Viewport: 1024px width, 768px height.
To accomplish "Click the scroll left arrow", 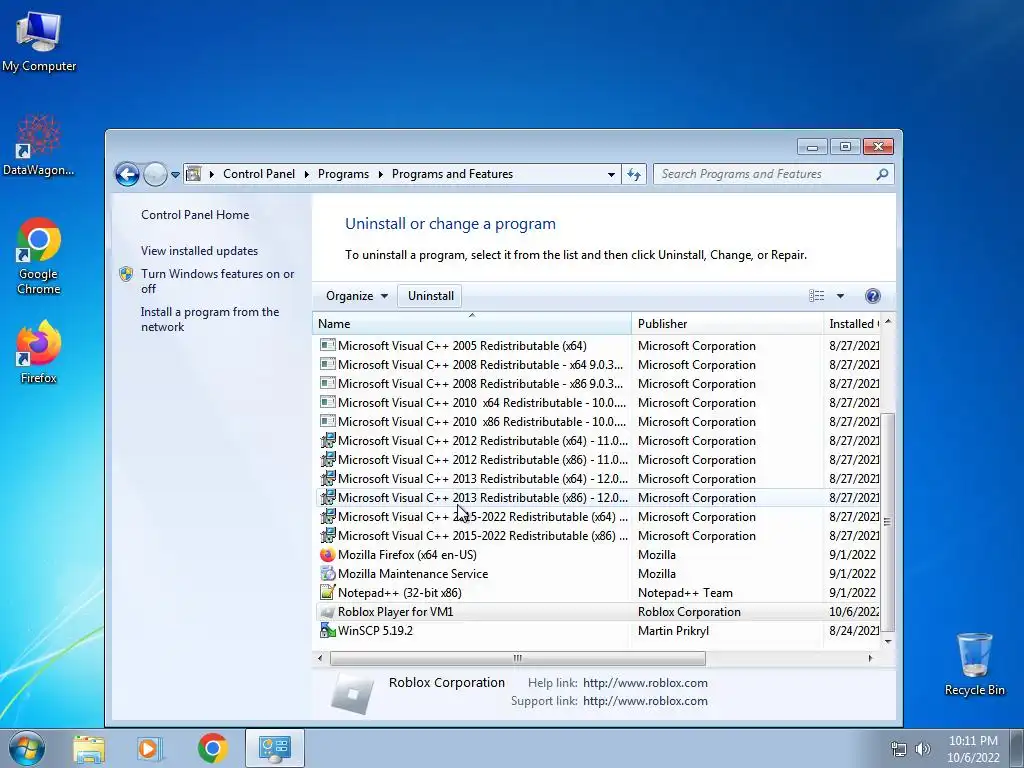I will point(319,658).
